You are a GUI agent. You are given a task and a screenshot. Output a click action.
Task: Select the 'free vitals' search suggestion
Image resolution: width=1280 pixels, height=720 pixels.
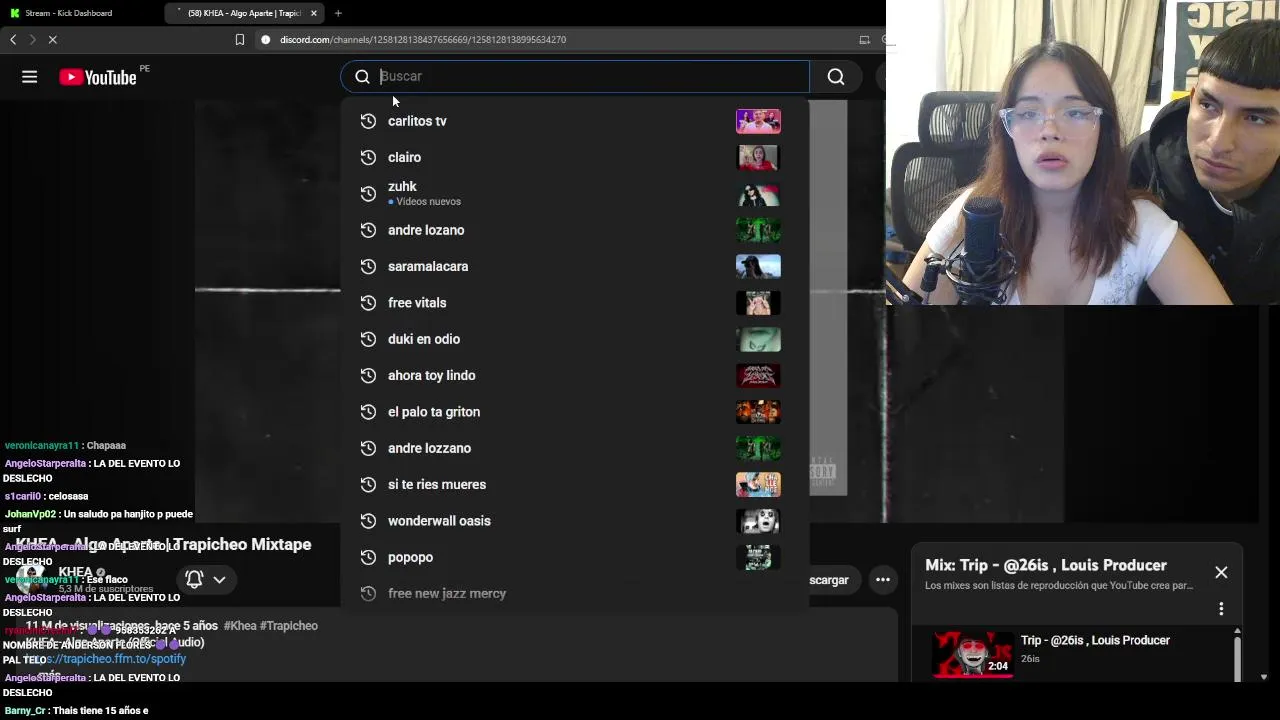pos(575,302)
